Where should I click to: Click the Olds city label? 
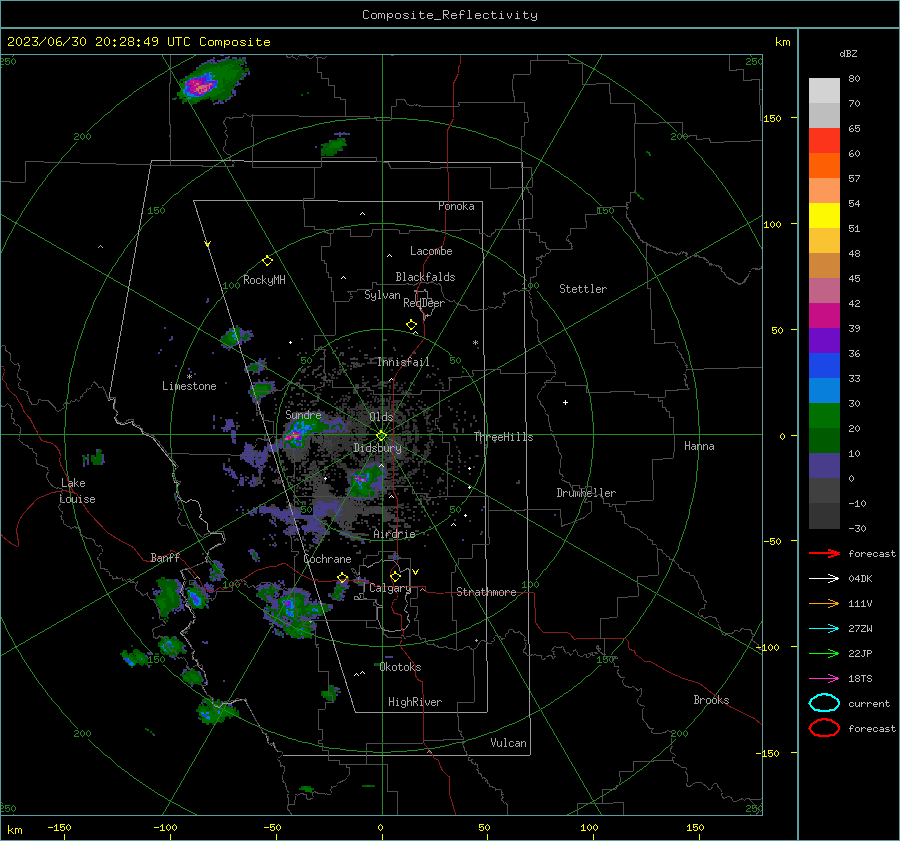pyautogui.click(x=381, y=417)
